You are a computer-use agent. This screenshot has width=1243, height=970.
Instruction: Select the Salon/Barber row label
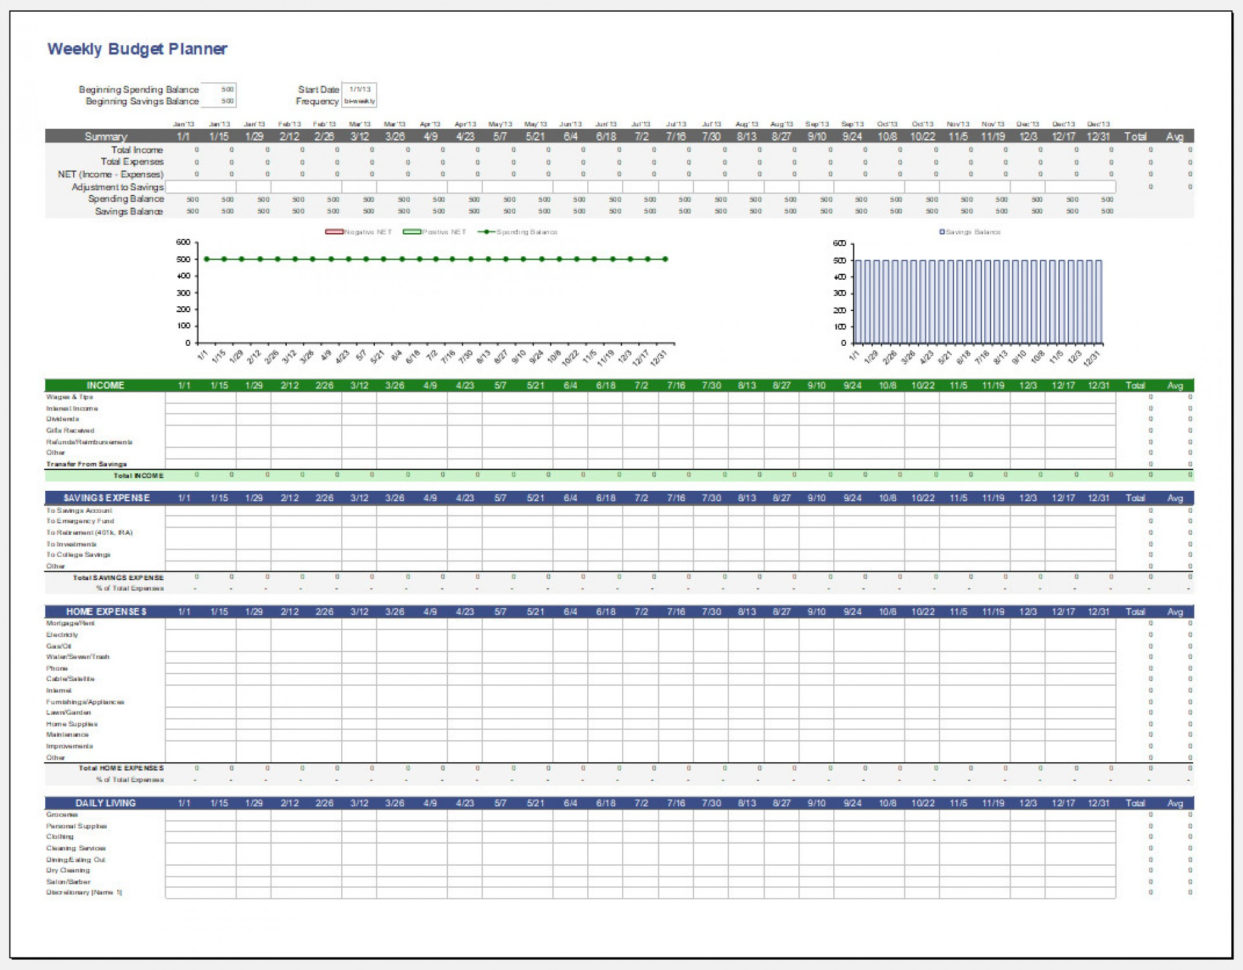tap(68, 882)
